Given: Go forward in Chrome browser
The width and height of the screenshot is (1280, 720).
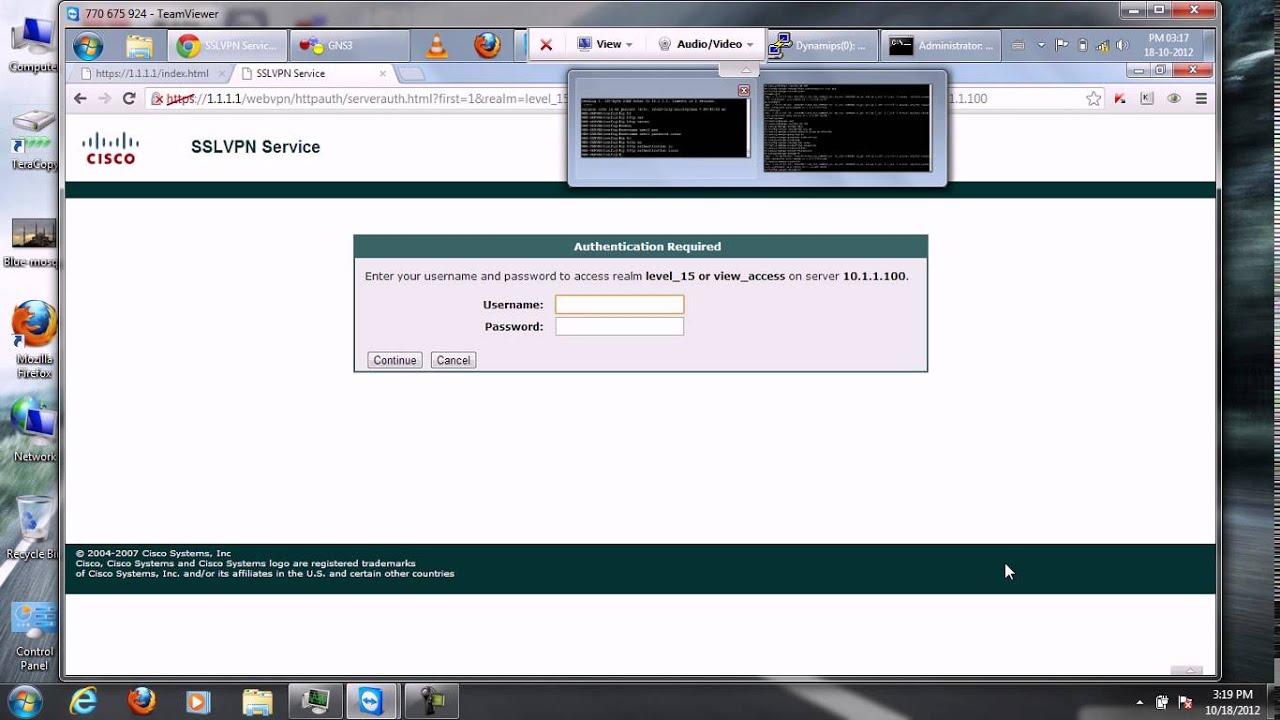Looking at the screenshot, I should (x=105, y=98).
